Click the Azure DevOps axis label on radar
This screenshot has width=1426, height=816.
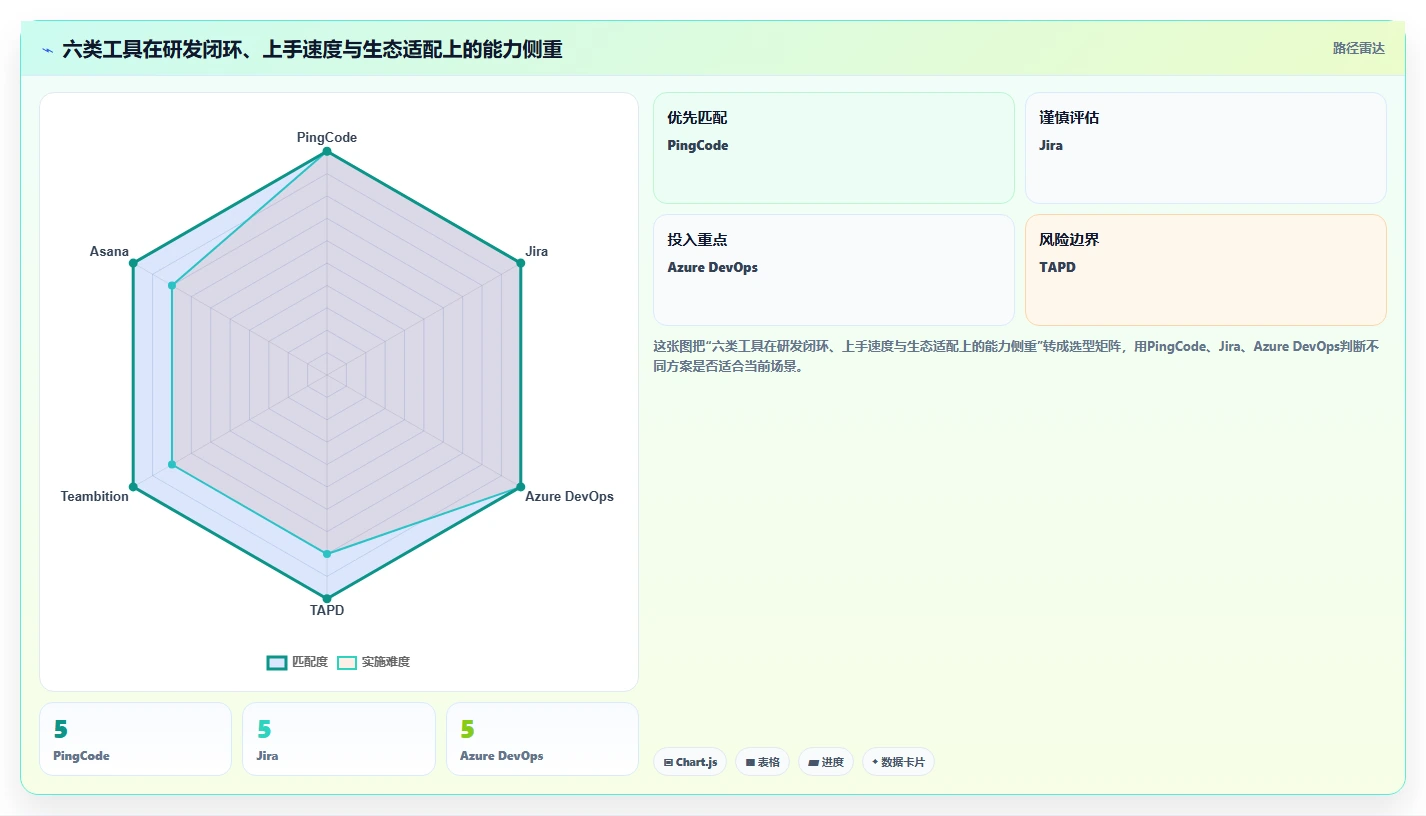pyautogui.click(x=569, y=496)
